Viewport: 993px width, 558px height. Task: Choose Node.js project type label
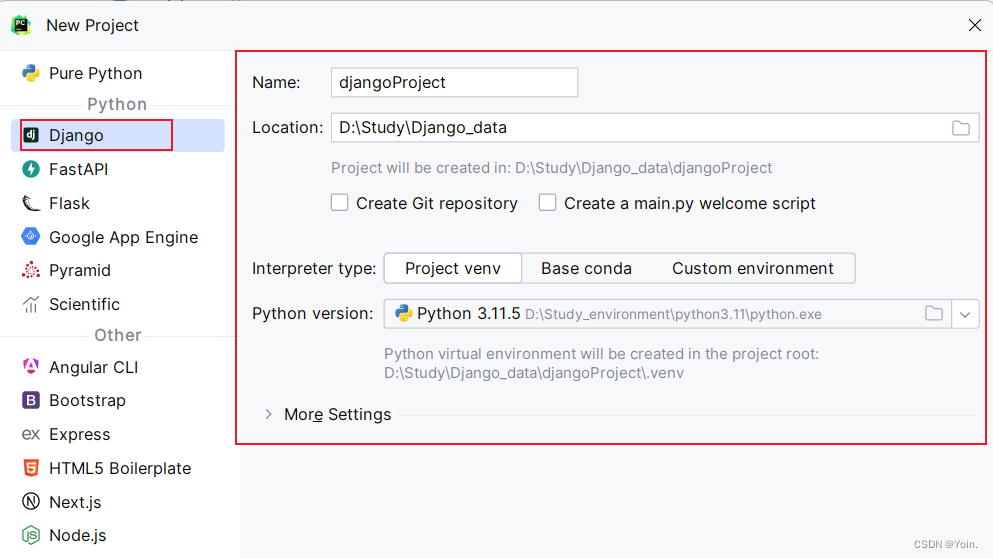78,535
